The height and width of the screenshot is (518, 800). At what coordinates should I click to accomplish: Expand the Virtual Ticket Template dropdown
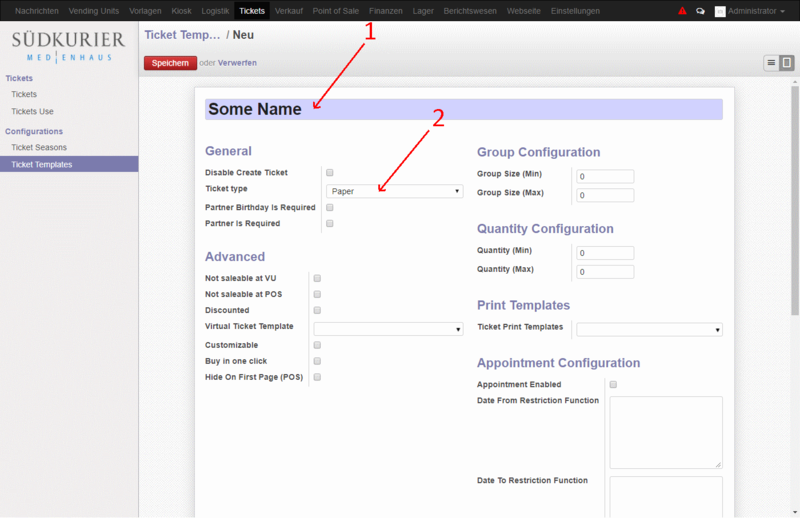[x=388, y=329]
